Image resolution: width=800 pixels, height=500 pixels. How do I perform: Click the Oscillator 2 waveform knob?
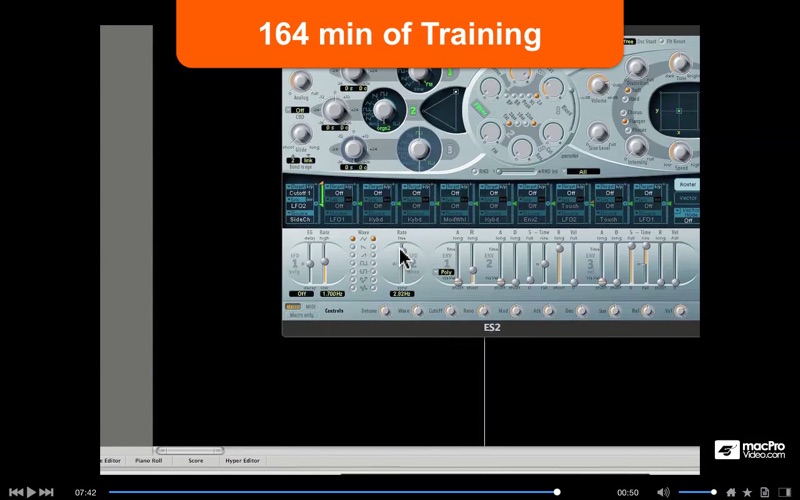[384, 109]
